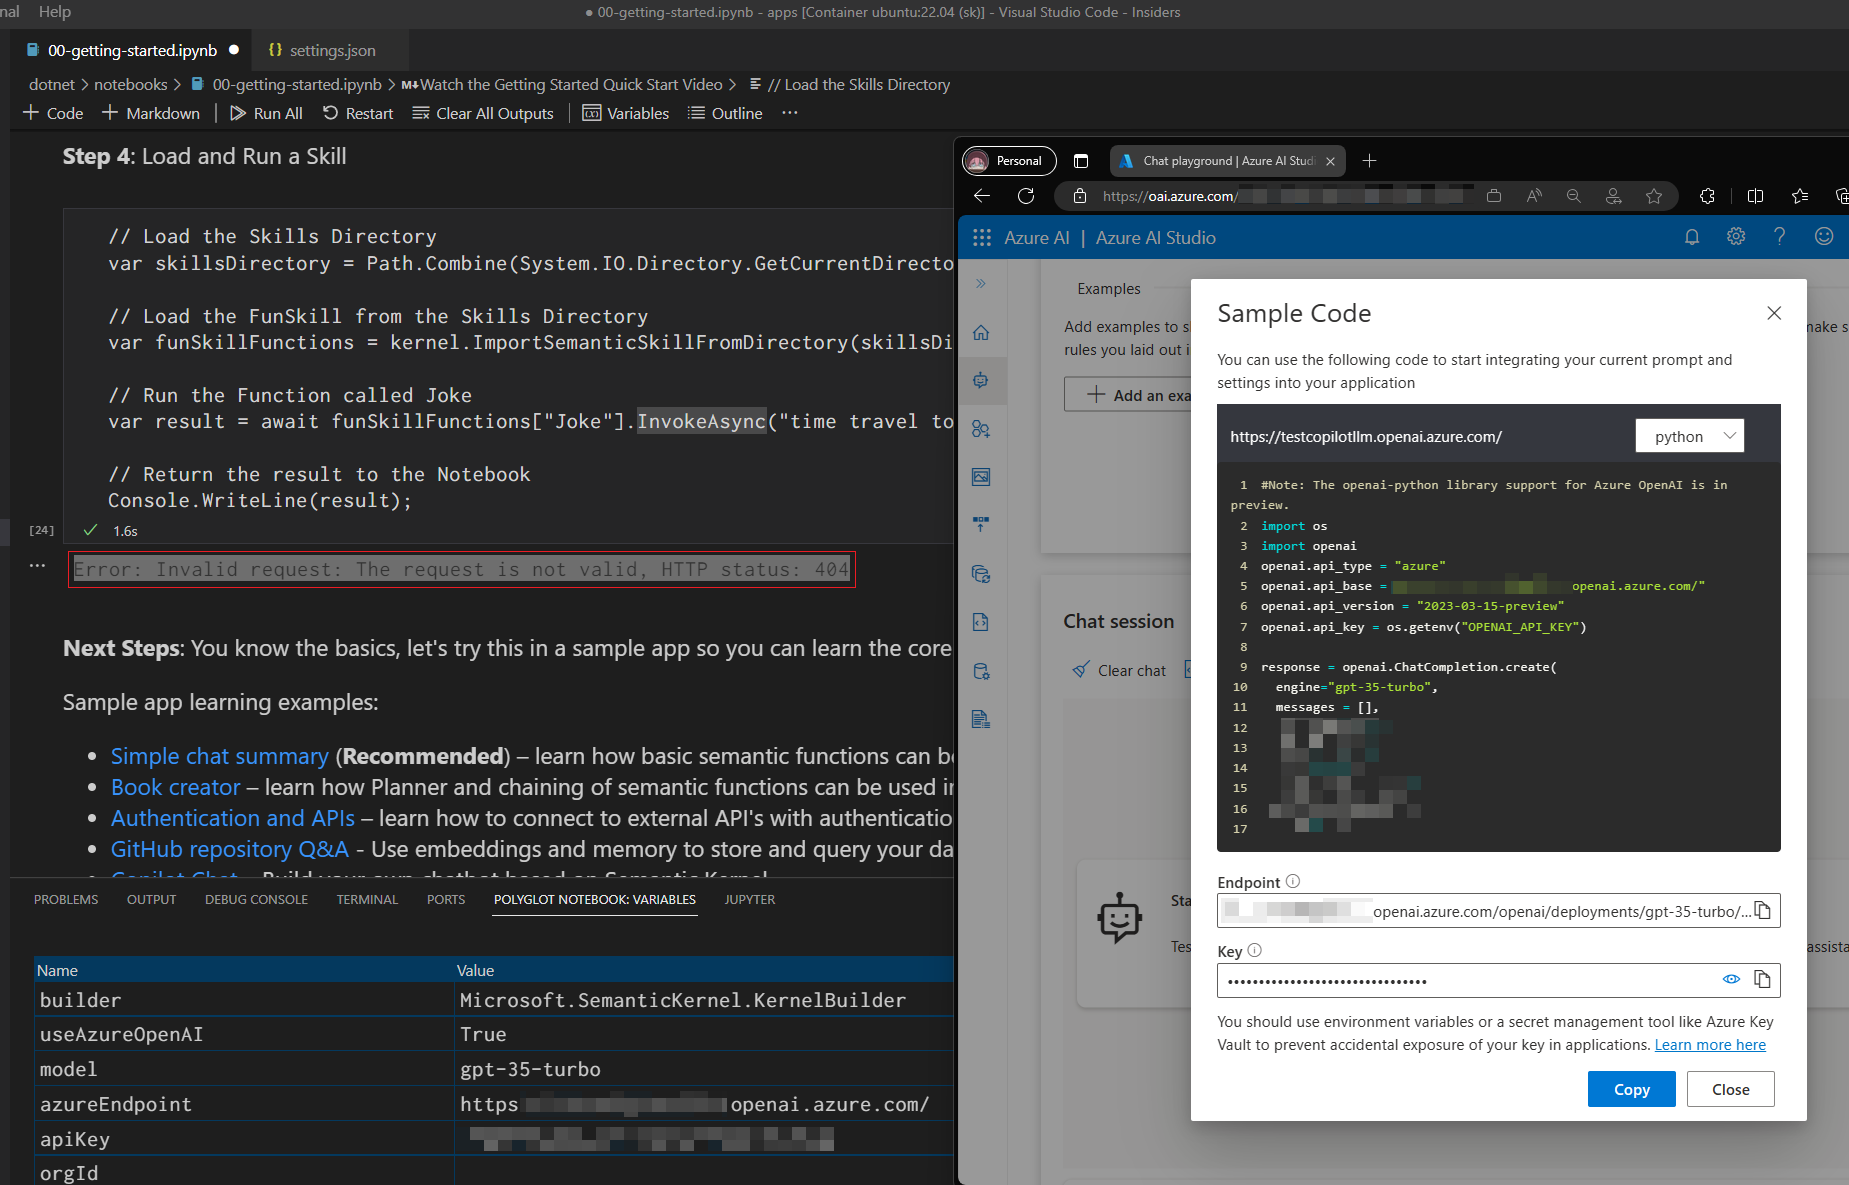The width and height of the screenshot is (1849, 1185).
Task: Add this page to browser favorites star
Action: [1654, 196]
